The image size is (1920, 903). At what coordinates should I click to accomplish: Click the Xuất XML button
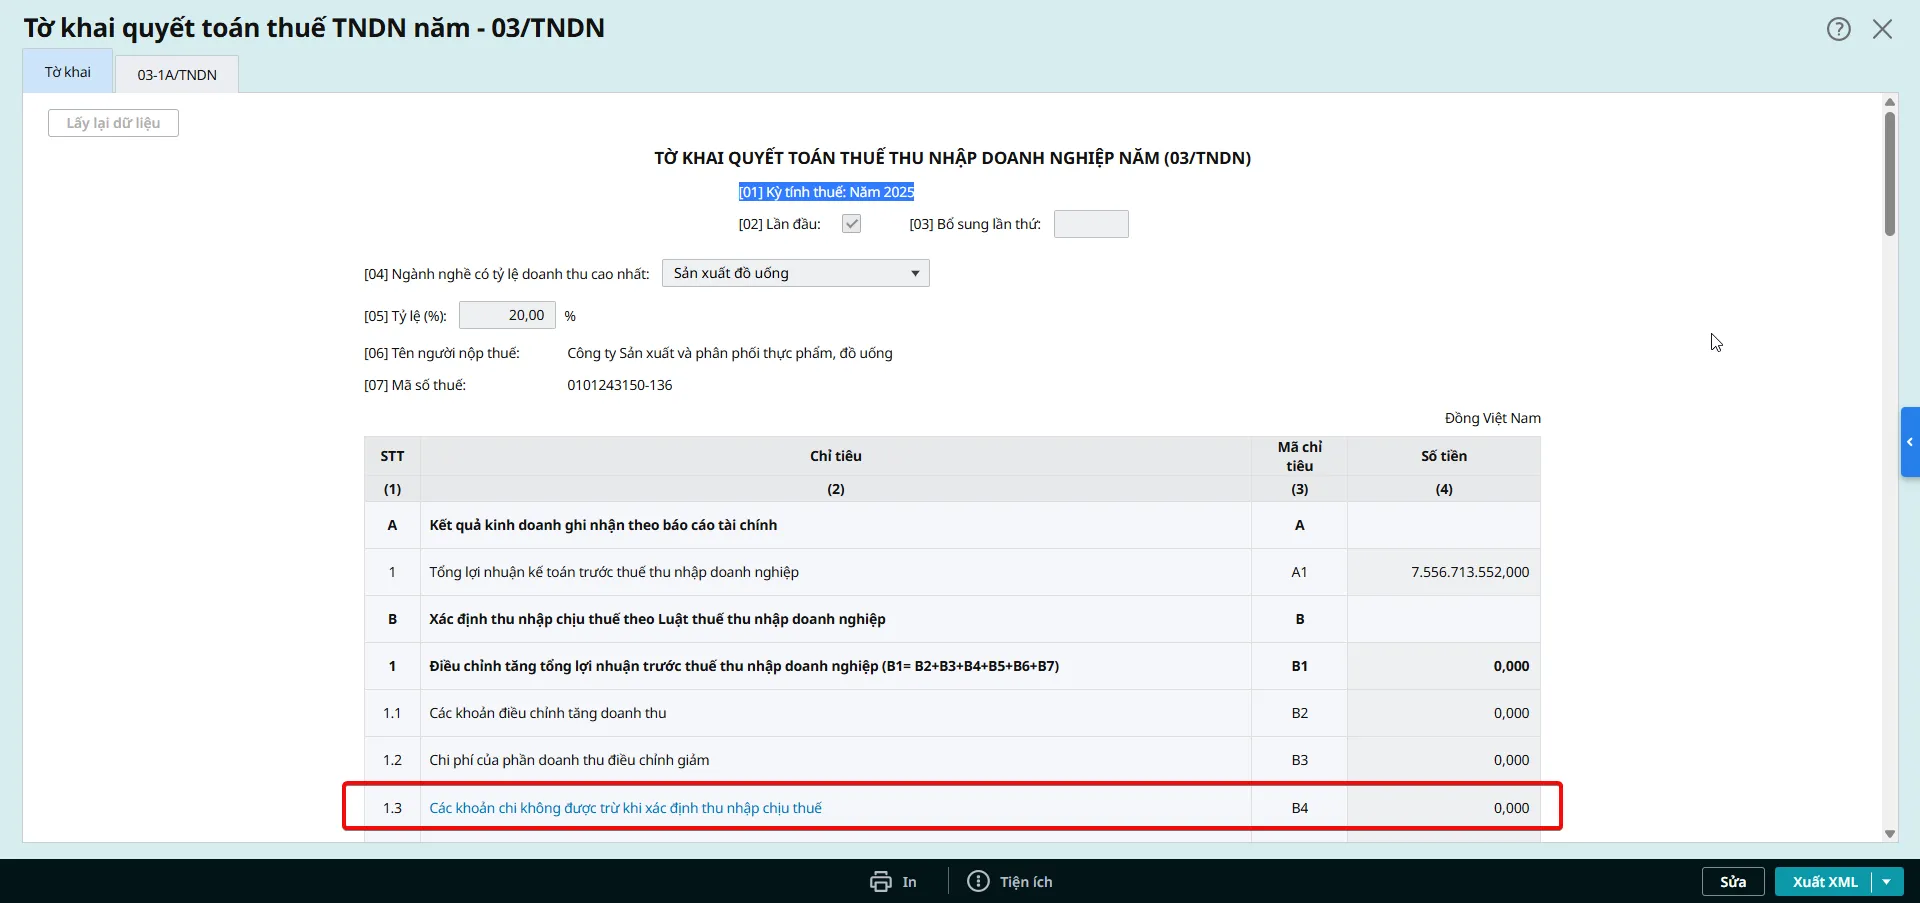[1824, 881]
